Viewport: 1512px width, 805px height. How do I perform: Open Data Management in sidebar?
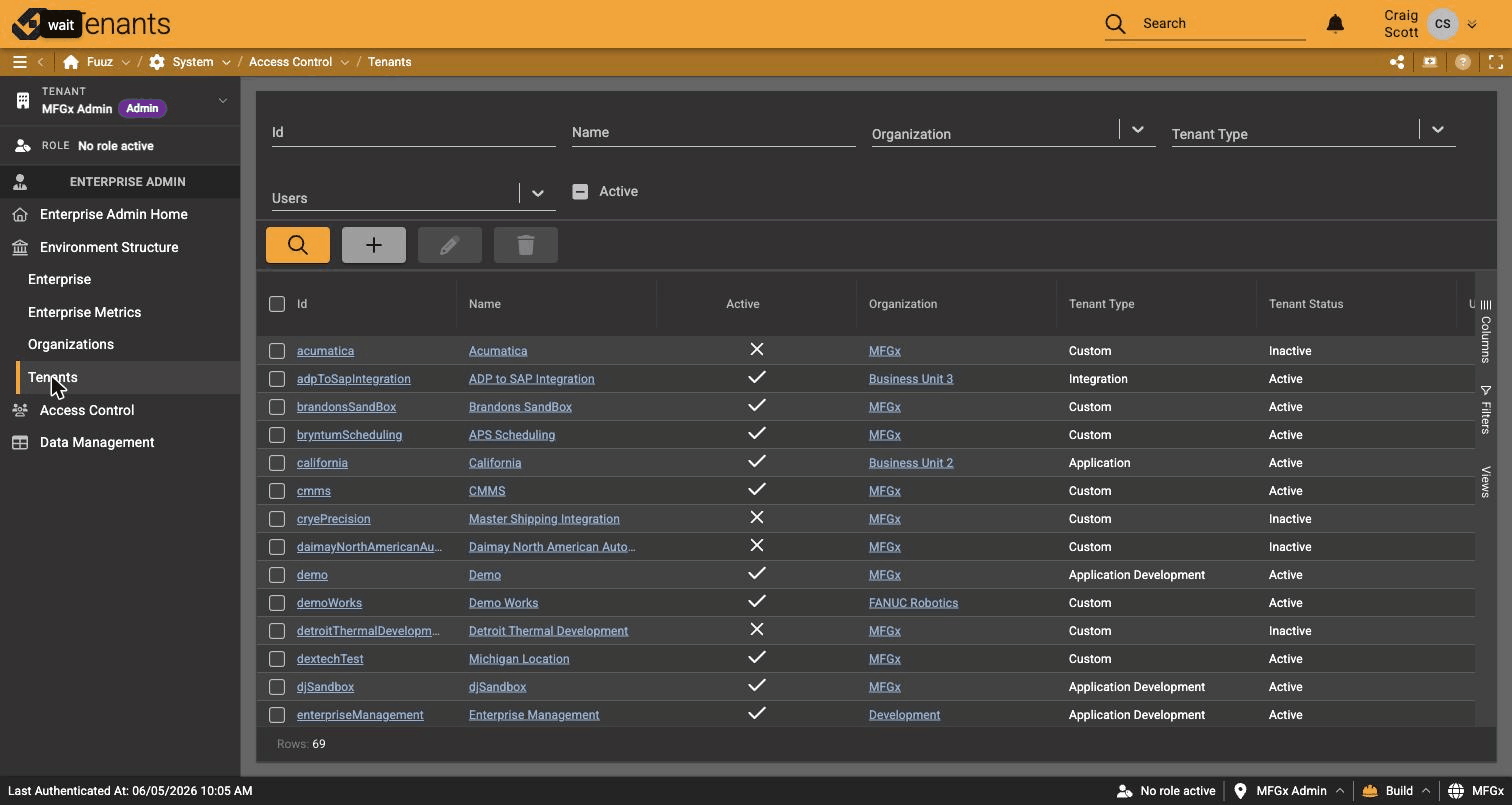tap(97, 442)
